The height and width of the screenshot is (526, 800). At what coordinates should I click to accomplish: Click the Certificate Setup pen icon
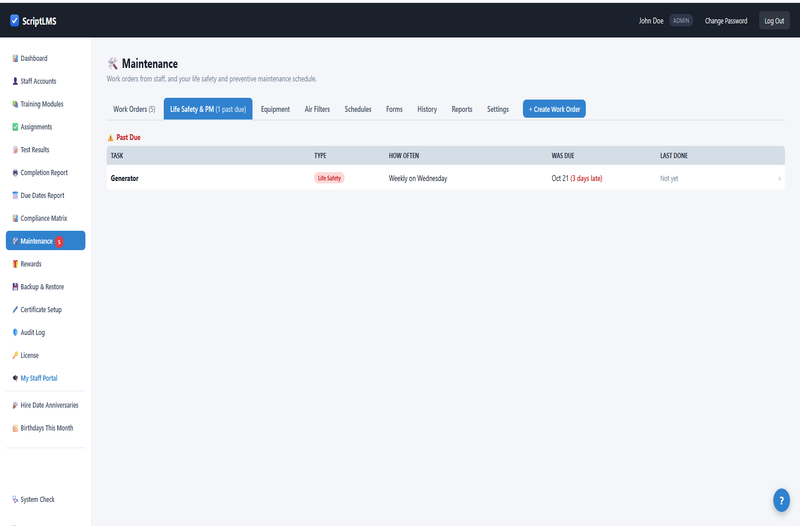(x=15, y=310)
